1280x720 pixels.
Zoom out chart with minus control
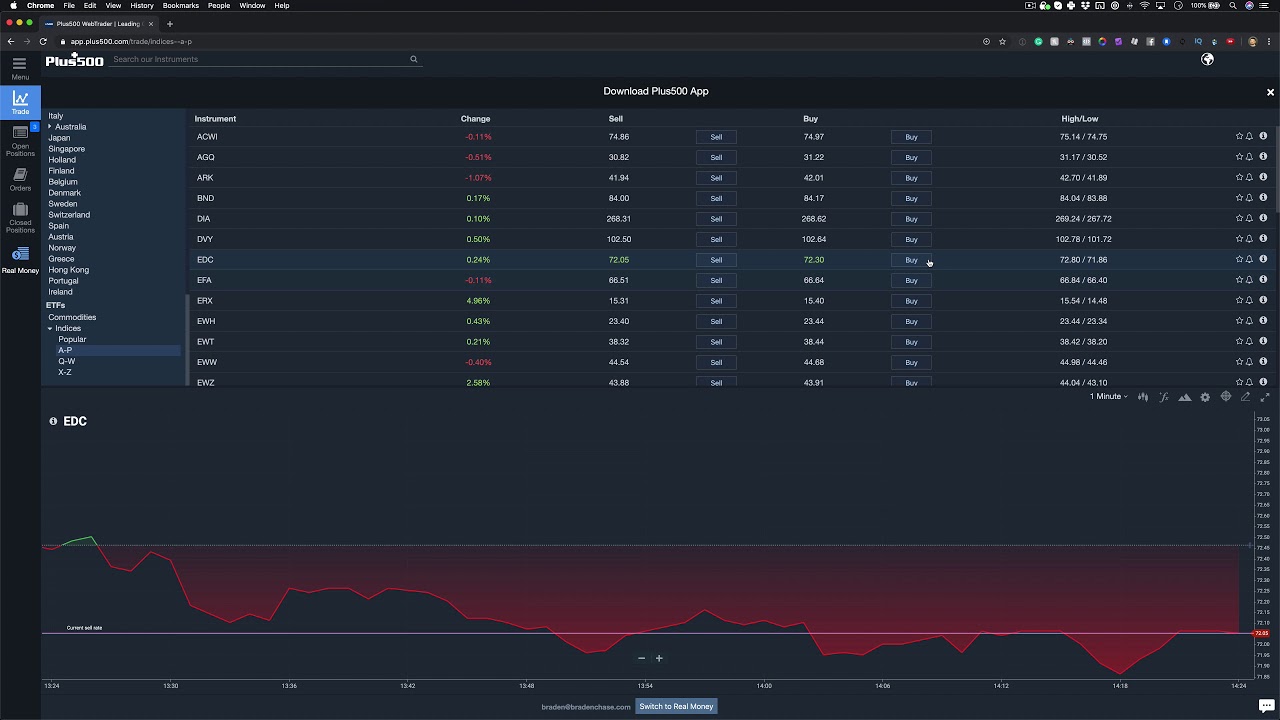point(641,658)
